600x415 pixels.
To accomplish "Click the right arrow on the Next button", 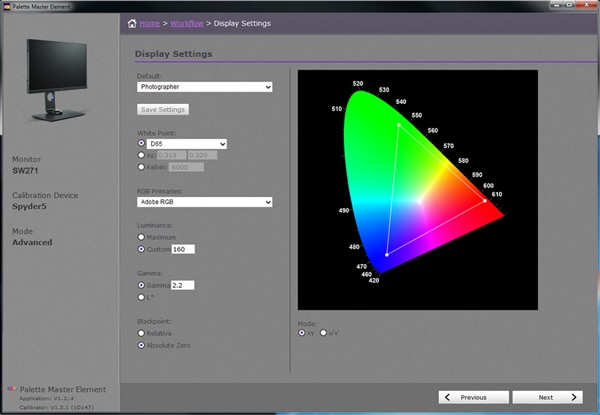I will click(575, 397).
